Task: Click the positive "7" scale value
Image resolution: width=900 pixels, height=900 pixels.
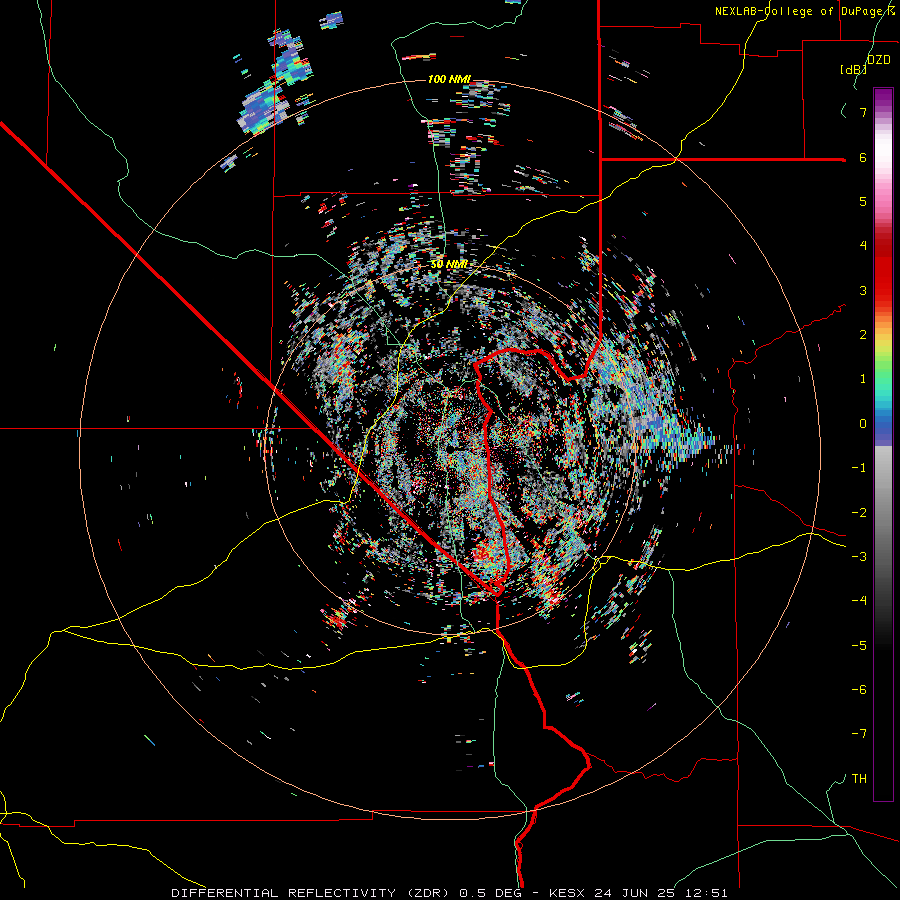Action: [x=863, y=112]
